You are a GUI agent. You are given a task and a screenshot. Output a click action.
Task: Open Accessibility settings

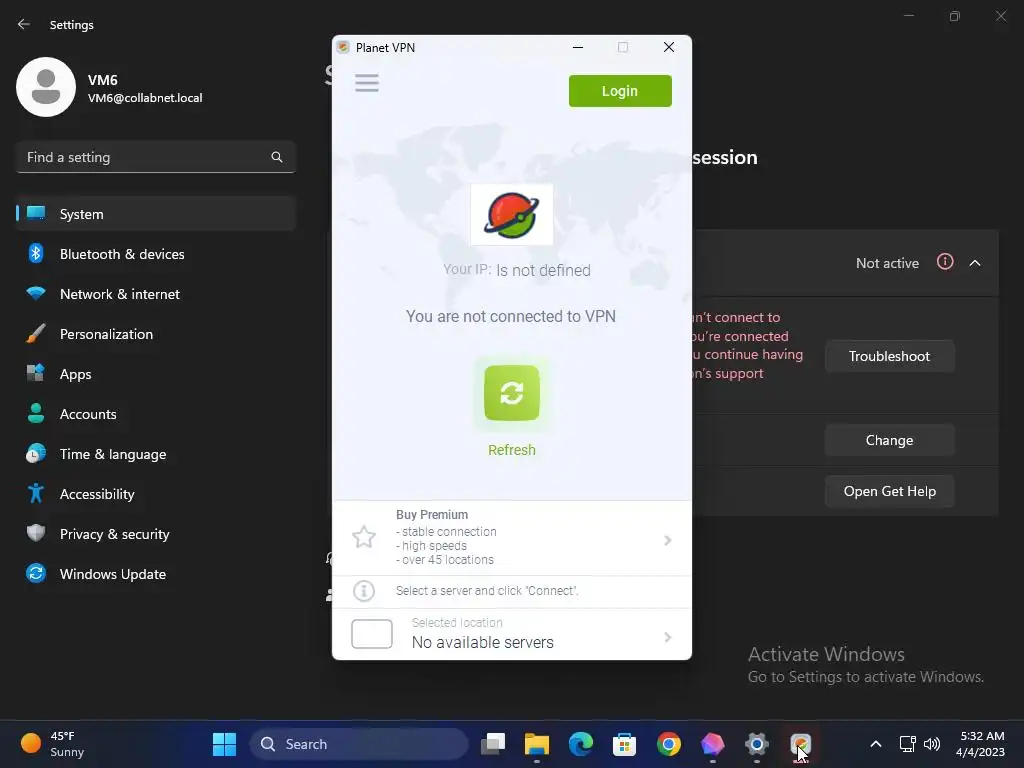[x=155, y=494]
